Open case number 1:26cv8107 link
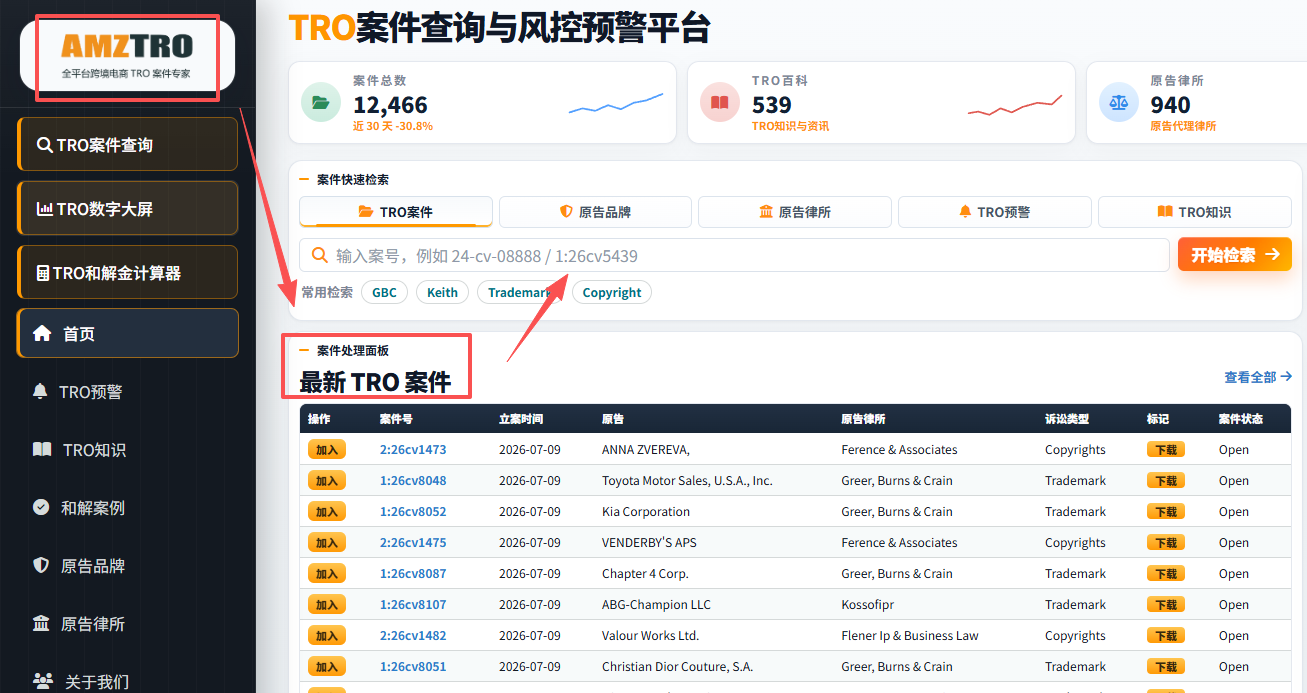Image resolution: width=1307 pixels, height=693 pixels. [413, 605]
